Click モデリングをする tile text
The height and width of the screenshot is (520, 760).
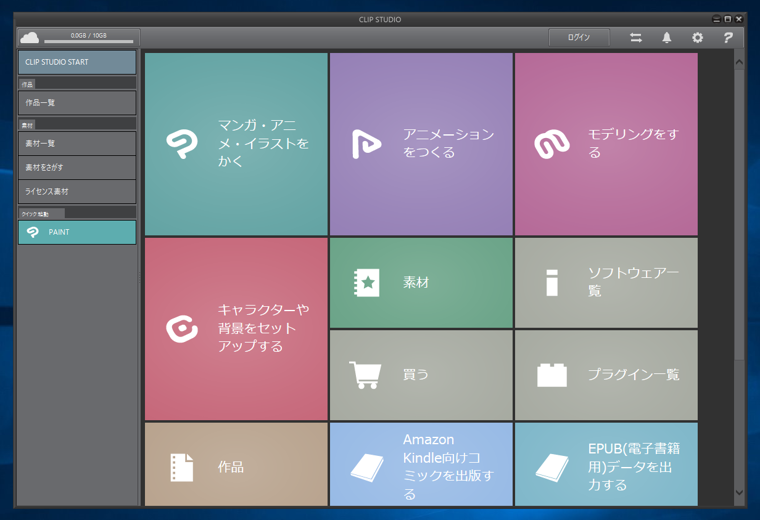[x=633, y=143]
